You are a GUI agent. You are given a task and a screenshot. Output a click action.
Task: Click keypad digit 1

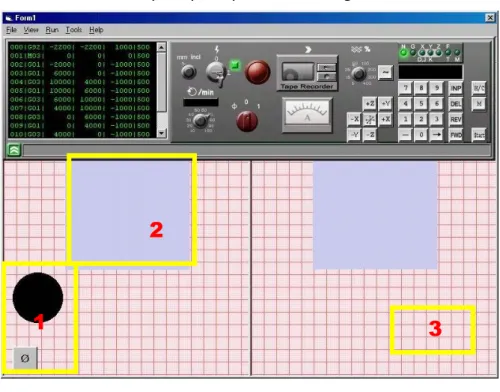tap(405, 119)
